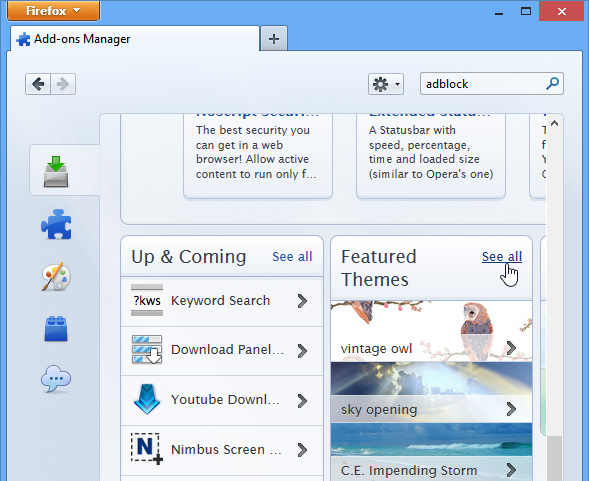Go forward with the right arrow button
The width and height of the screenshot is (589, 481).
tap(63, 84)
